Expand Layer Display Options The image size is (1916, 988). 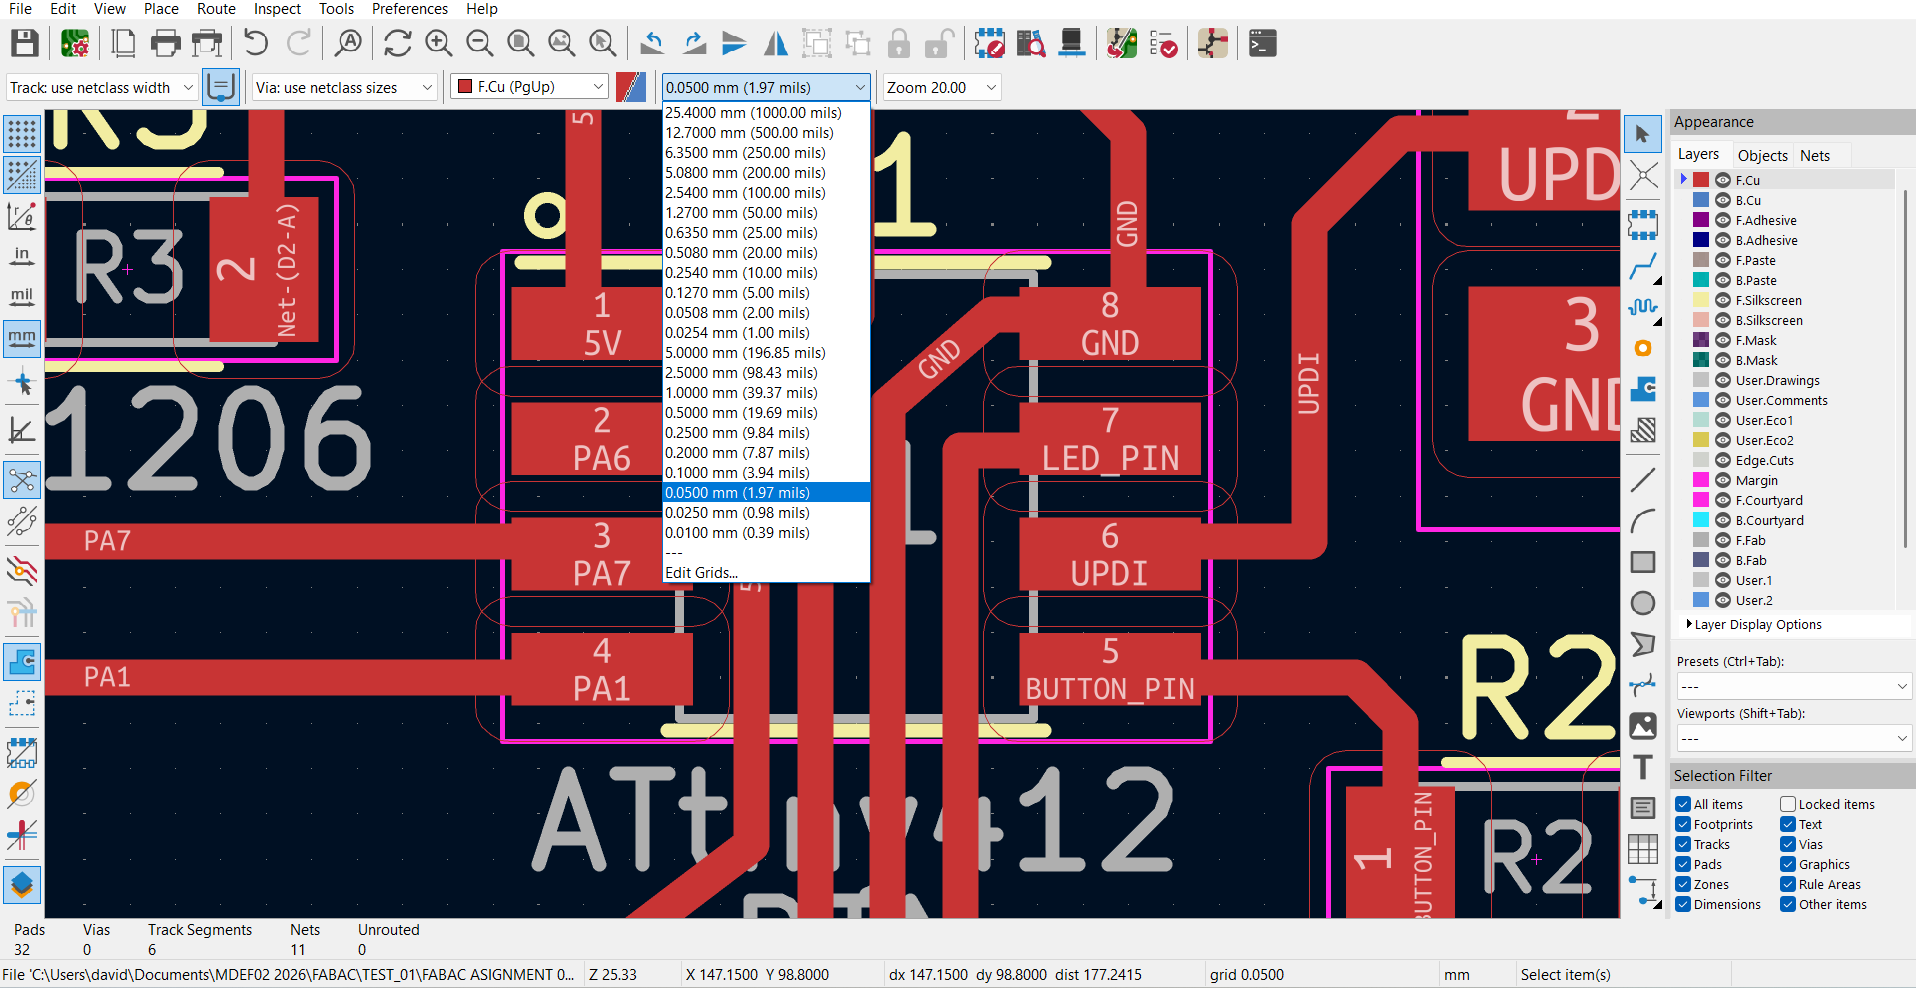coord(1757,624)
